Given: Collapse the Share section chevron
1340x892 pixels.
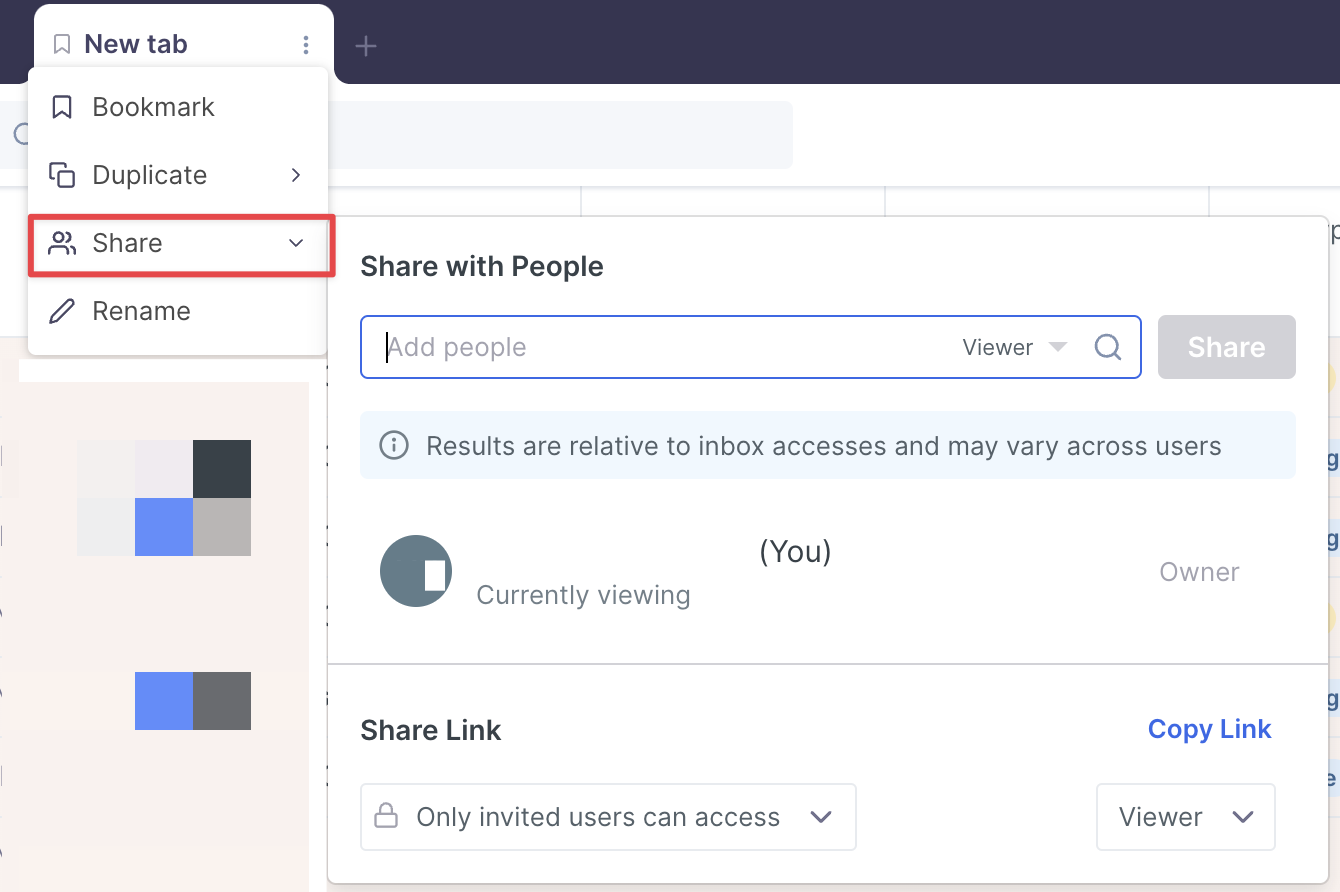Looking at the screenshot, I should click(296, 243).
